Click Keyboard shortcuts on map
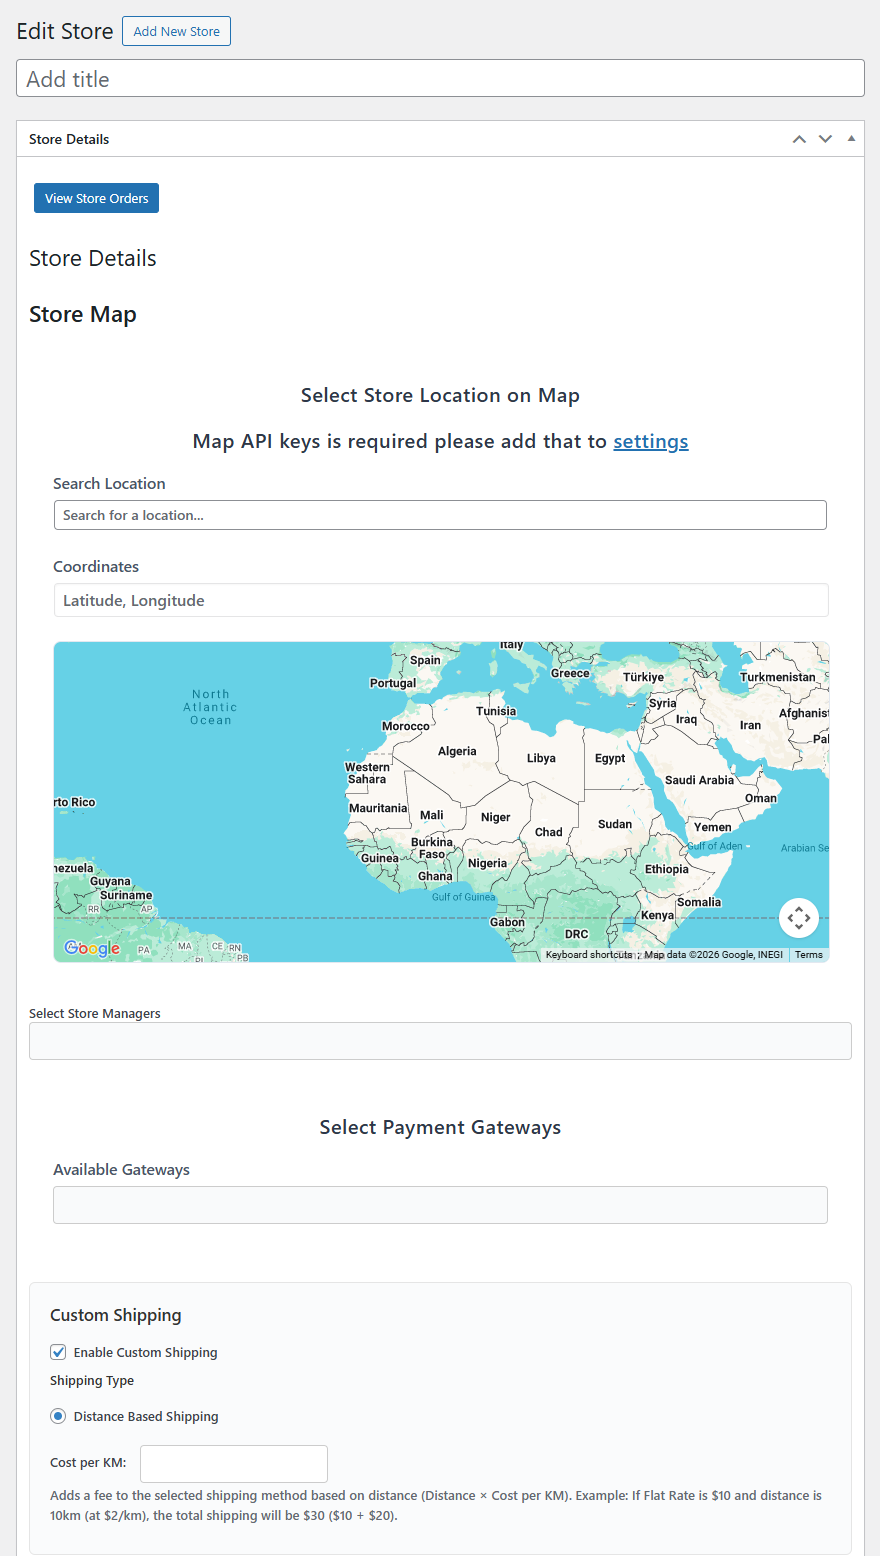The height and width of the screenshot is (1556, 880). 589,955
